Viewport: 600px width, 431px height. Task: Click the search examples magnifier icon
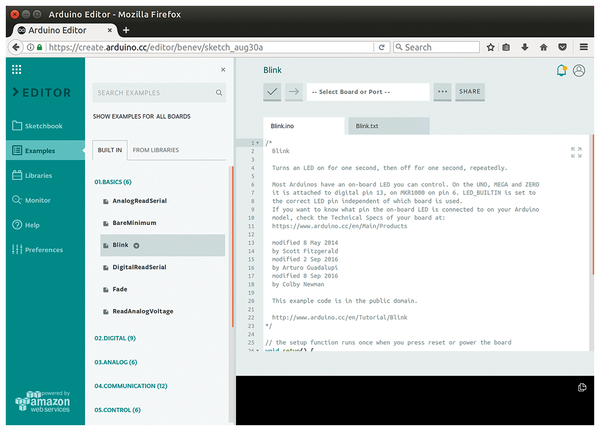pos(219,93)
